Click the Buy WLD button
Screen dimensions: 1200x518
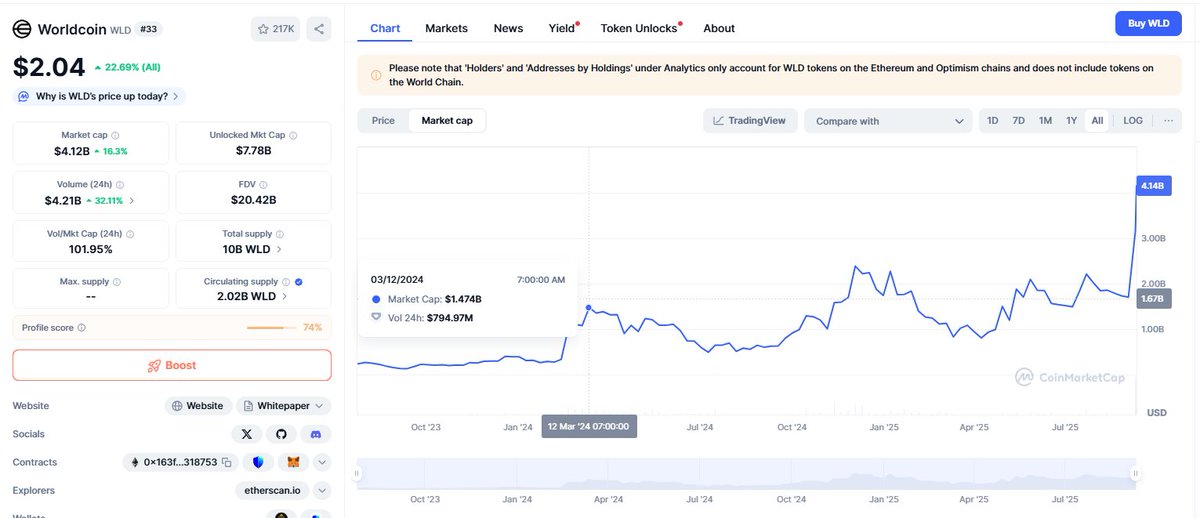(x=1148, y=23)
